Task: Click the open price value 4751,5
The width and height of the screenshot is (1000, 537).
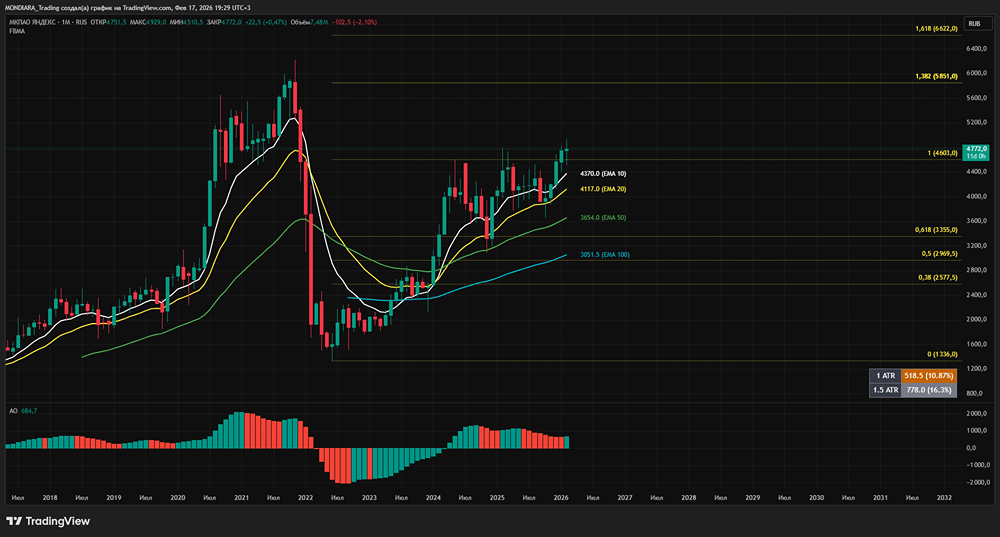Action: pos(116,22)
